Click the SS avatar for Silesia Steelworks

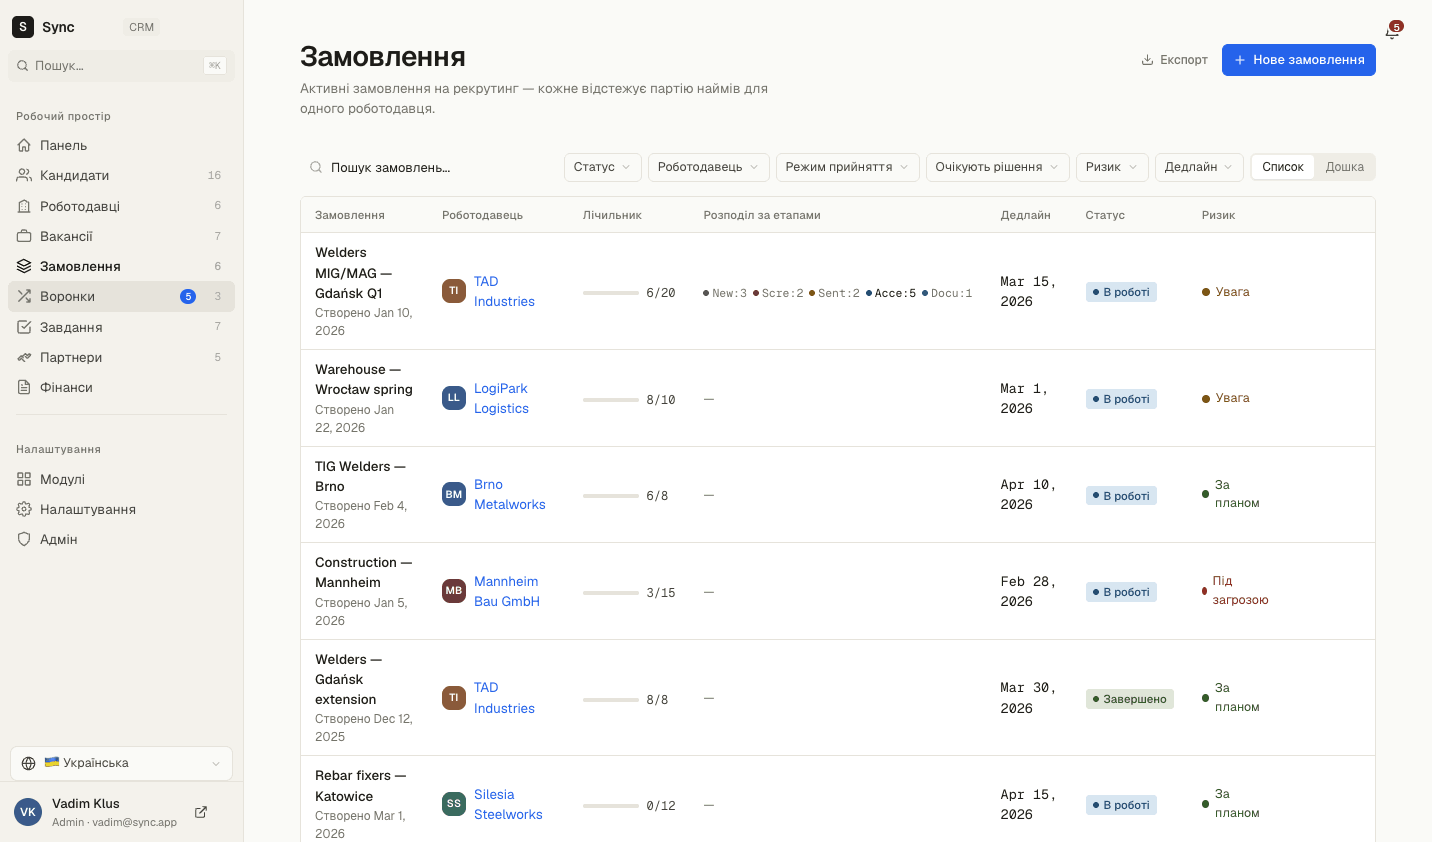[x=454, y=804]
